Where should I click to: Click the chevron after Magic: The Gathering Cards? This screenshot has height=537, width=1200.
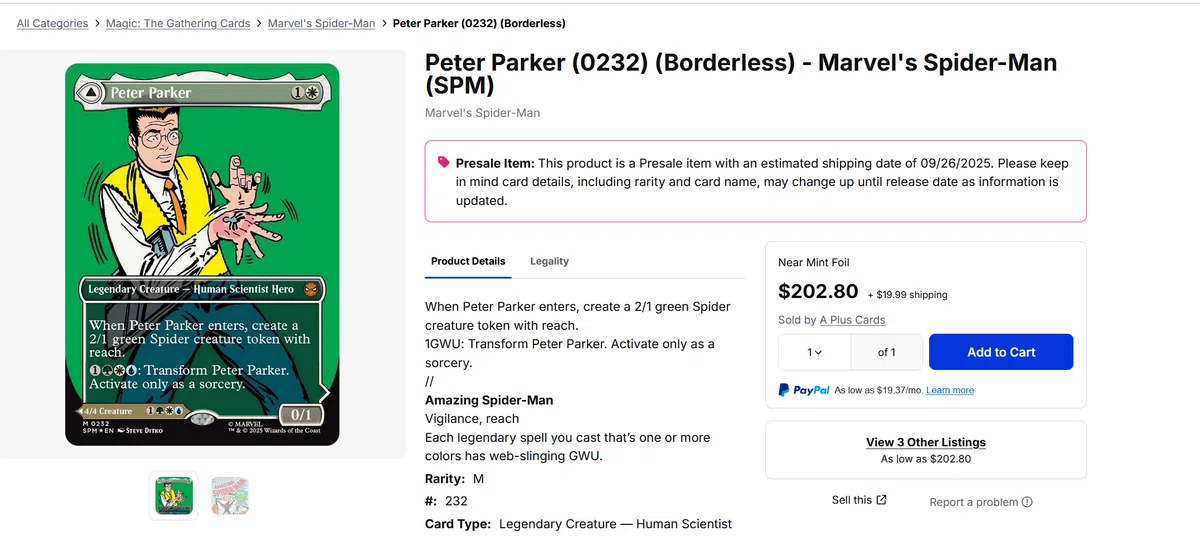259,23
